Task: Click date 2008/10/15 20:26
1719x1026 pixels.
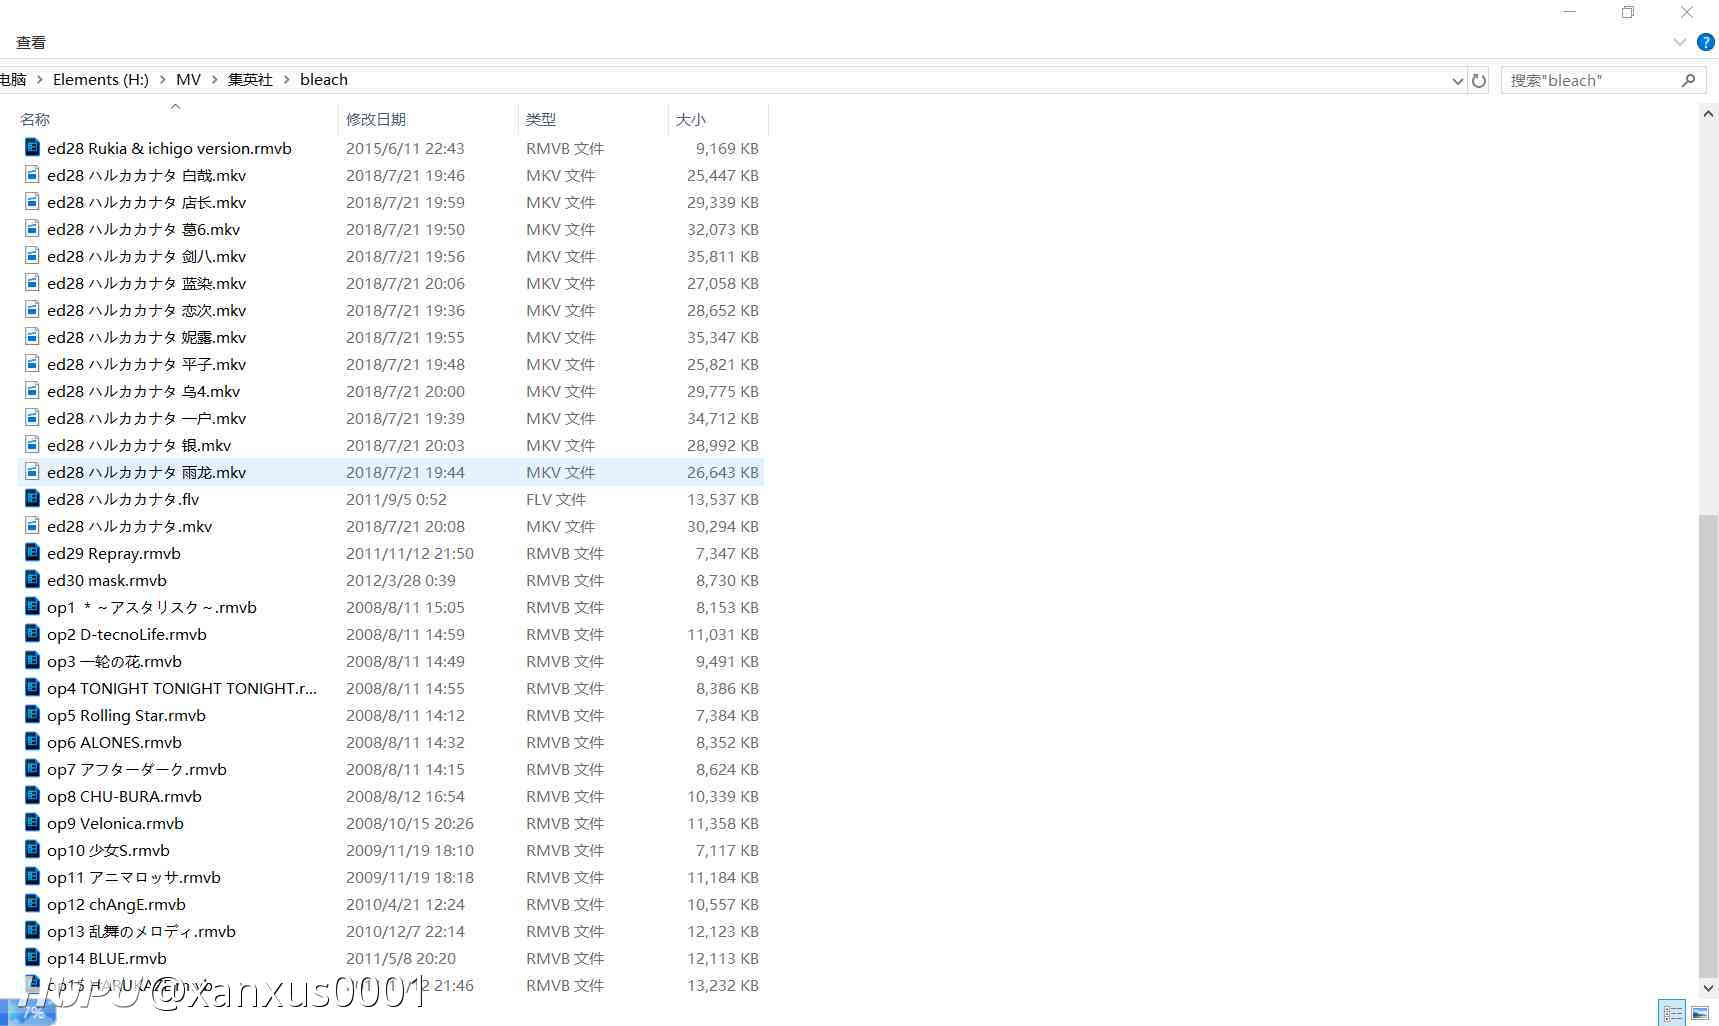Action: pos(410,823)
